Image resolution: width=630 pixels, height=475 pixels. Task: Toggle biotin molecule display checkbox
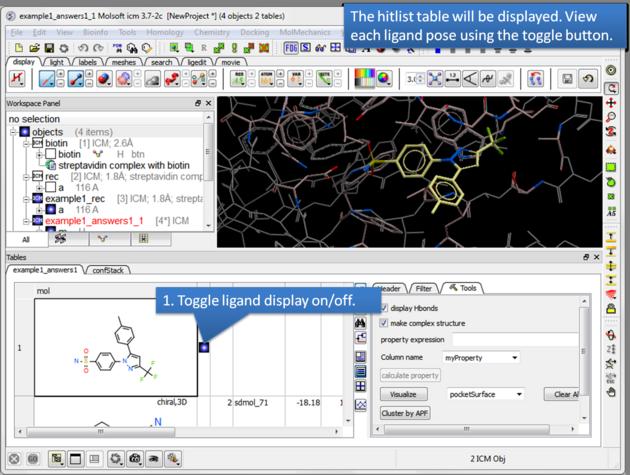tap(50, 155)
